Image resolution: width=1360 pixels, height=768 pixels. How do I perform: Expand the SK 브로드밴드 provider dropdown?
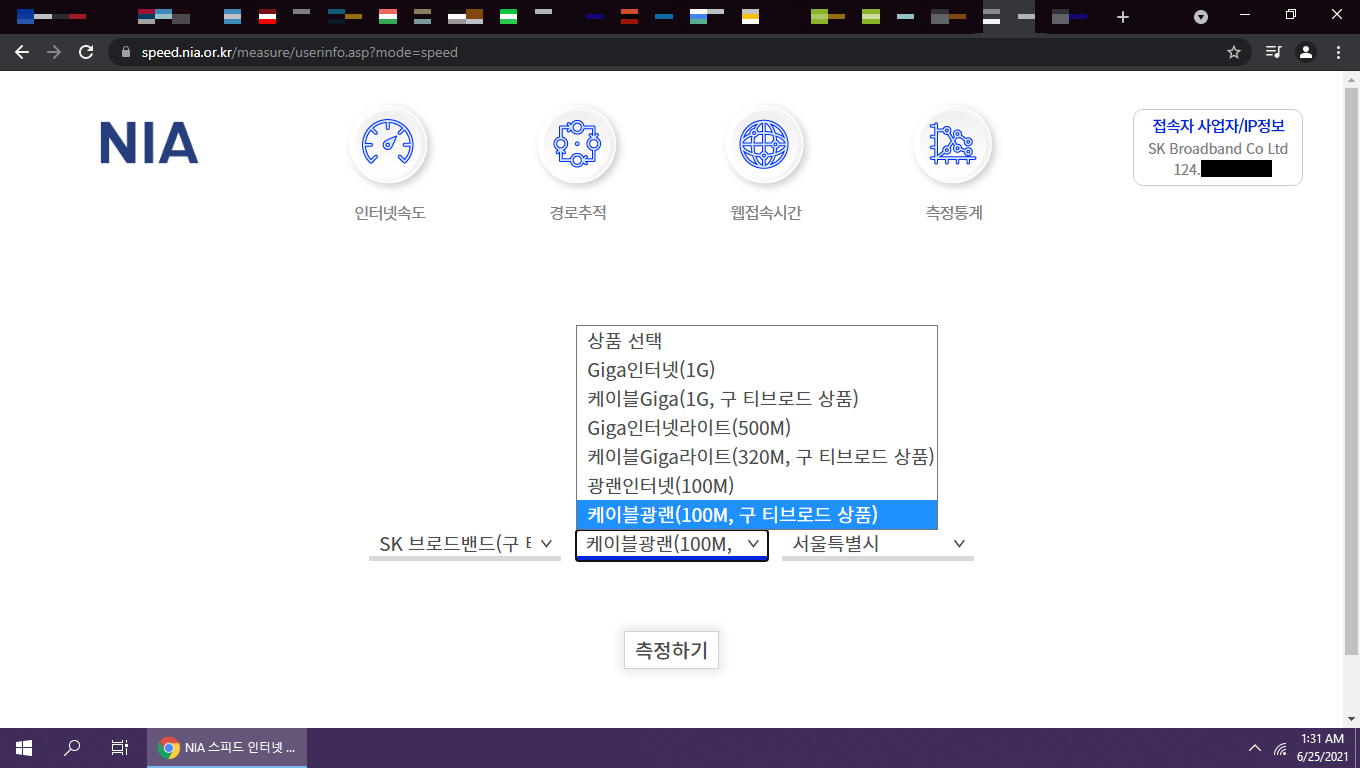(465, 544)
